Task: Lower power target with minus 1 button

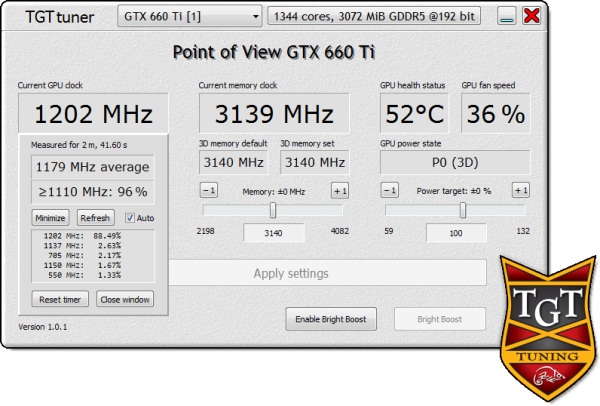Action: (x=390, y=190)
